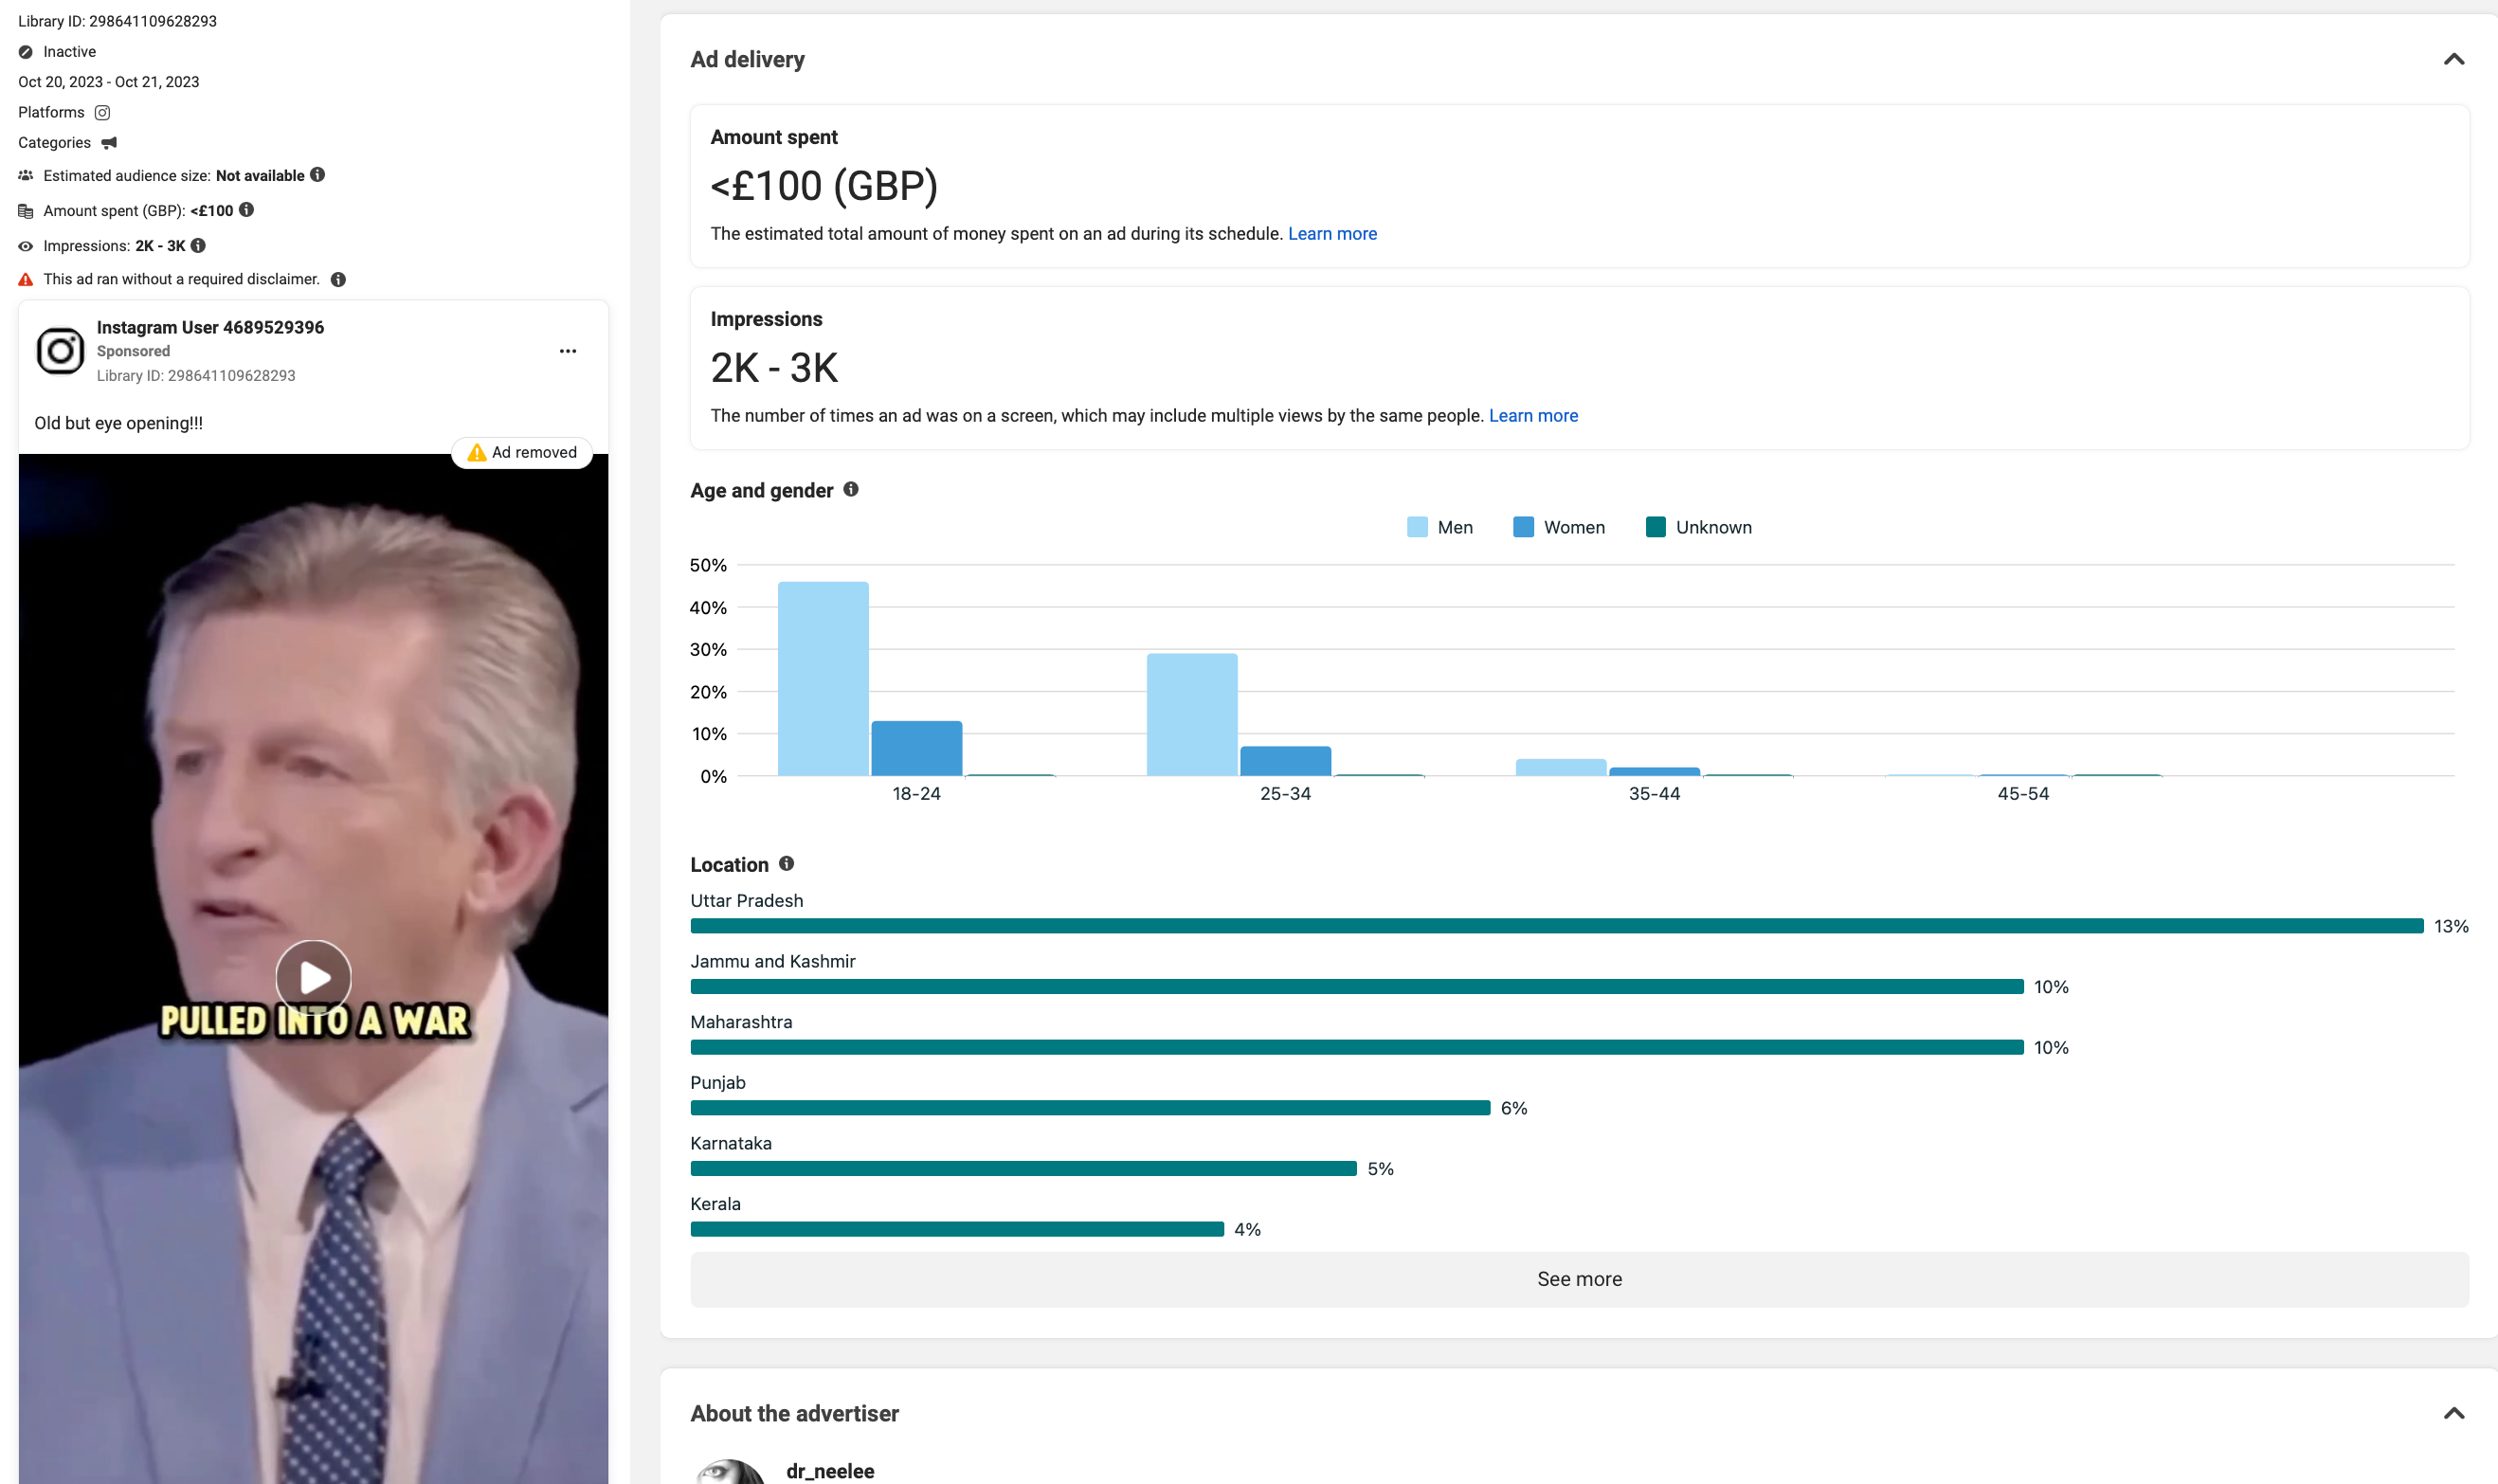Collapse the Ad delivery section
This screenshot has width=2498, height=1484.
2453,60
